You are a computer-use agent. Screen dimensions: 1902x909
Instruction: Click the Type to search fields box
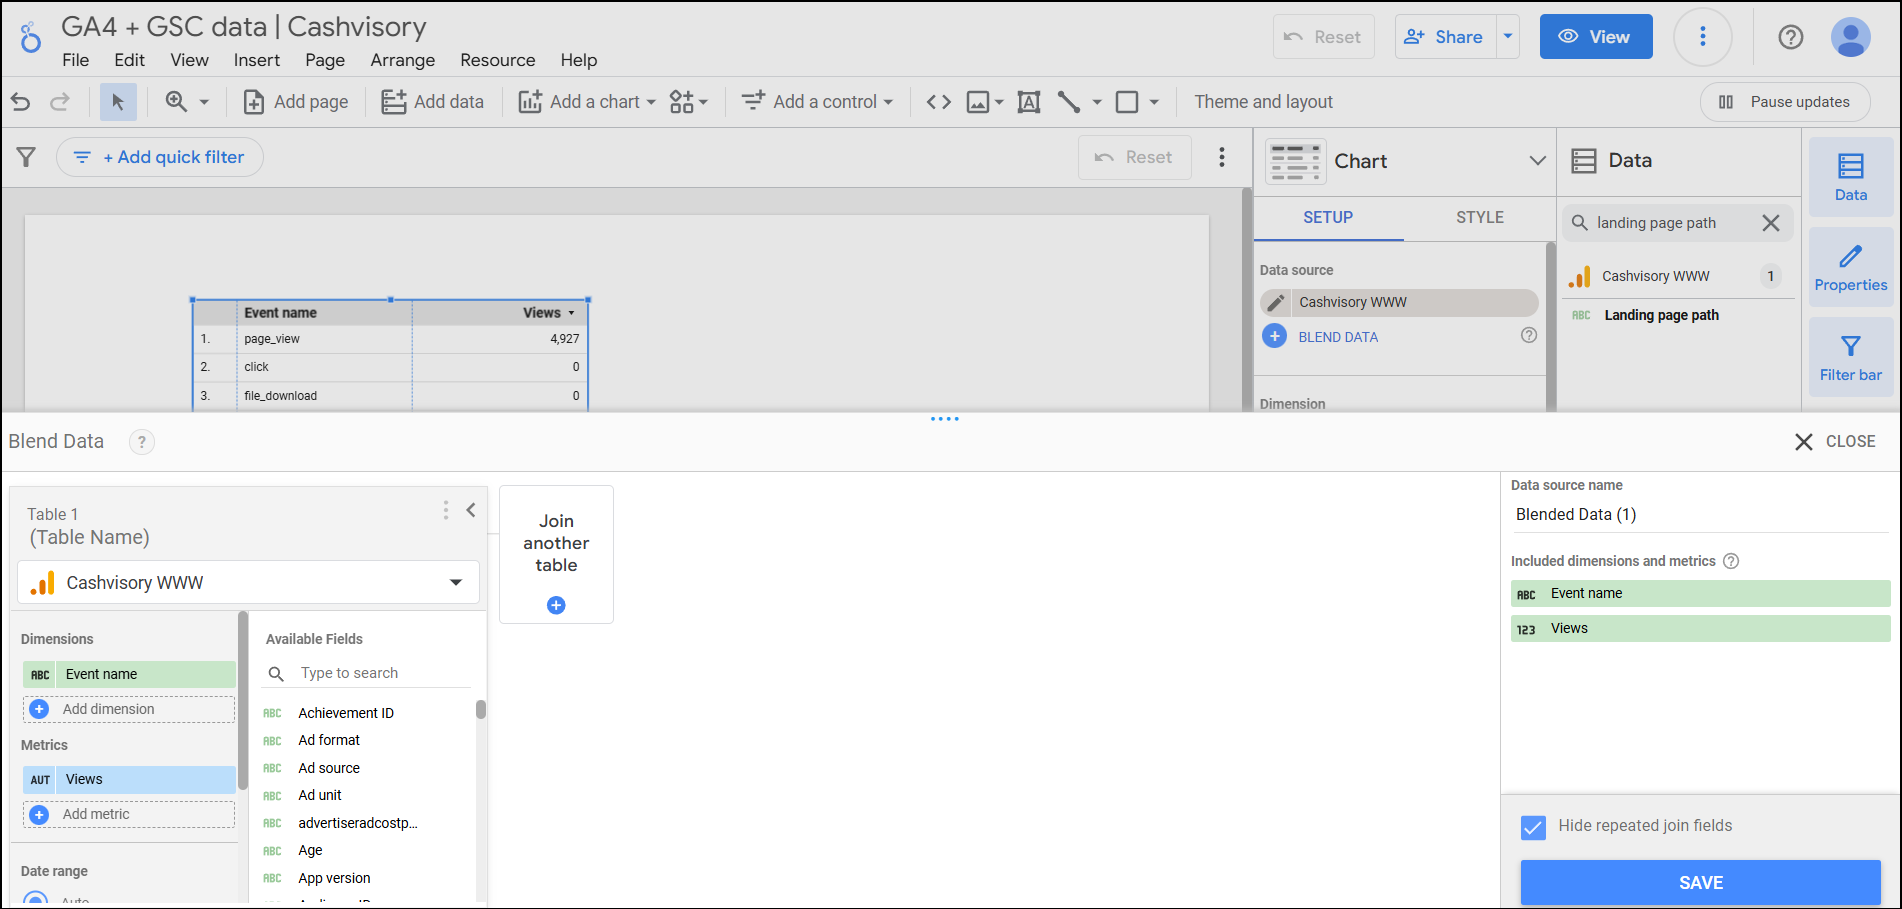point(366,673)
